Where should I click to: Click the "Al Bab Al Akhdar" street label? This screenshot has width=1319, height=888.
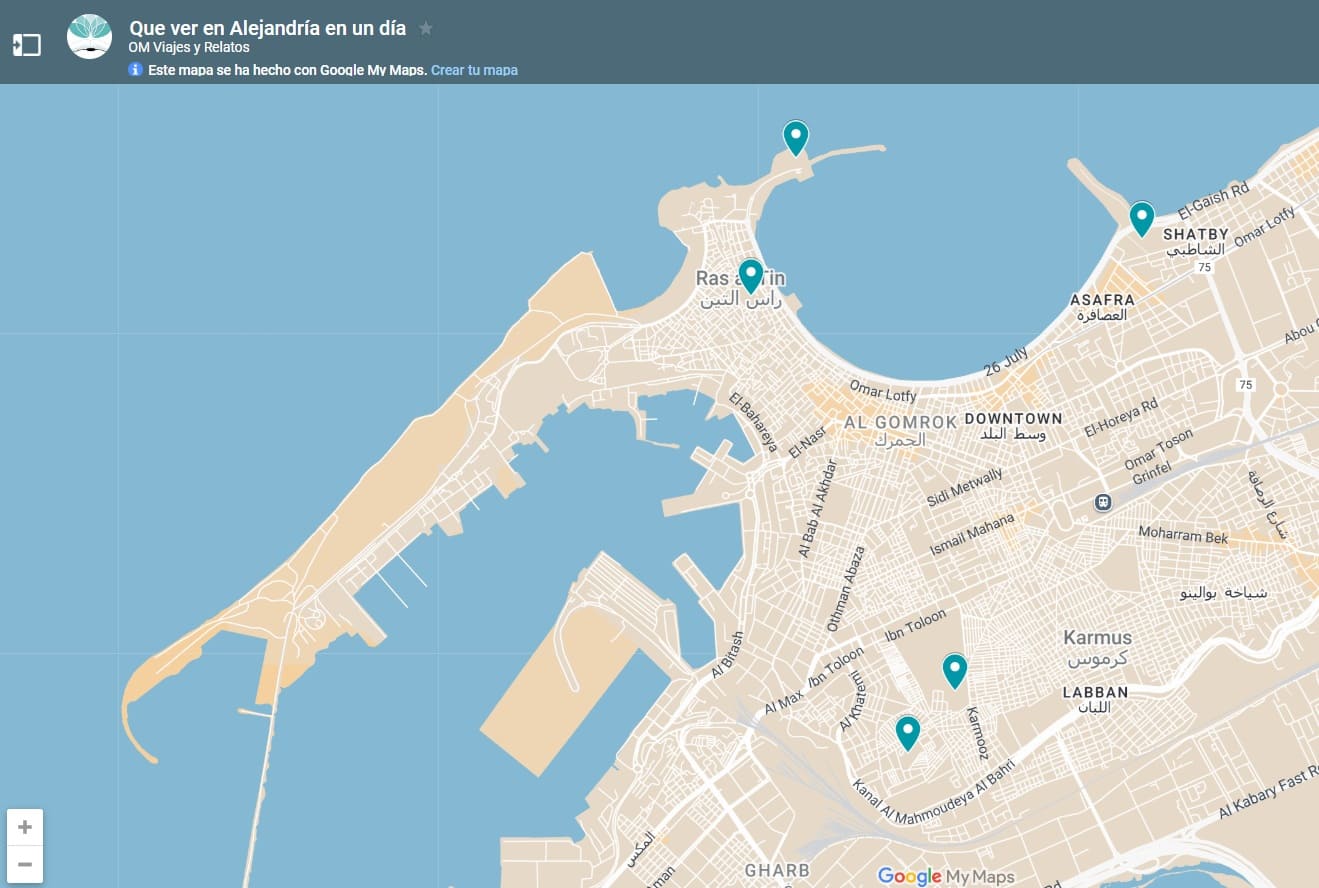pos(816,509)
